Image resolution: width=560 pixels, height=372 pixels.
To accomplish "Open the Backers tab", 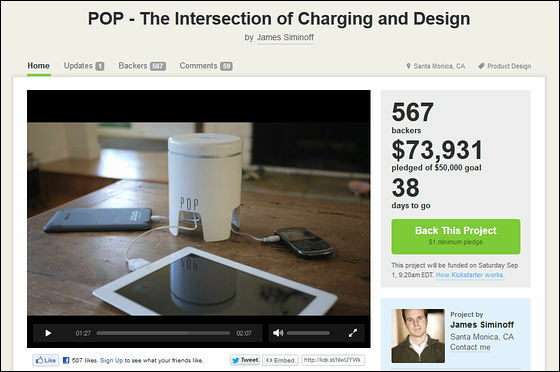I will pyautogui.click(x=142, y=66).
